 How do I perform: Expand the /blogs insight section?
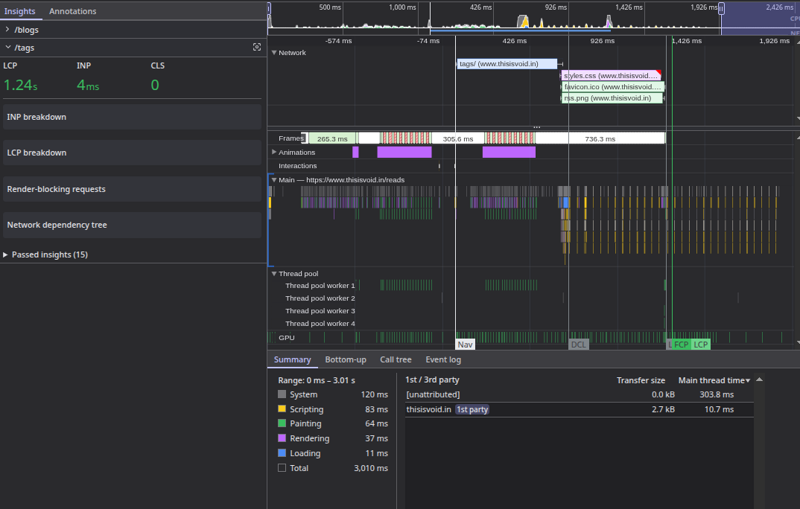[8, 30]
